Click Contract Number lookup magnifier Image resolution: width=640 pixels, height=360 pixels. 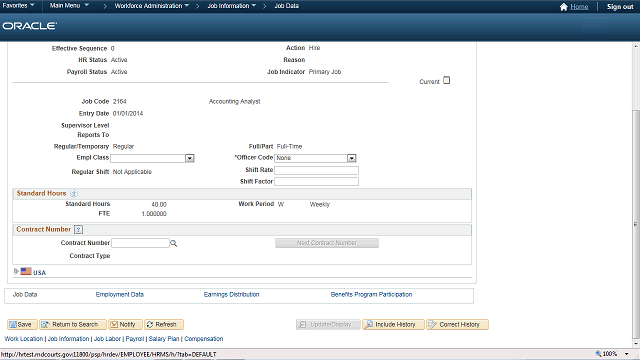[x=173, y=243]
